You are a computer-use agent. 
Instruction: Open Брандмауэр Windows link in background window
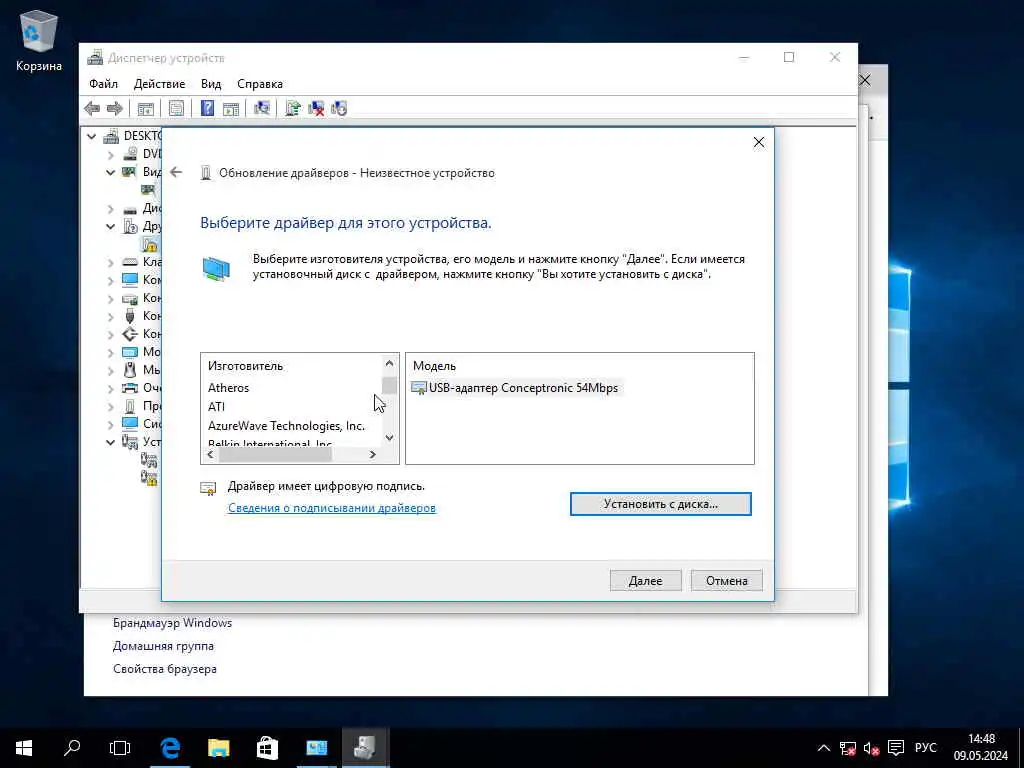pyautogui.click(x=172, y=623)
